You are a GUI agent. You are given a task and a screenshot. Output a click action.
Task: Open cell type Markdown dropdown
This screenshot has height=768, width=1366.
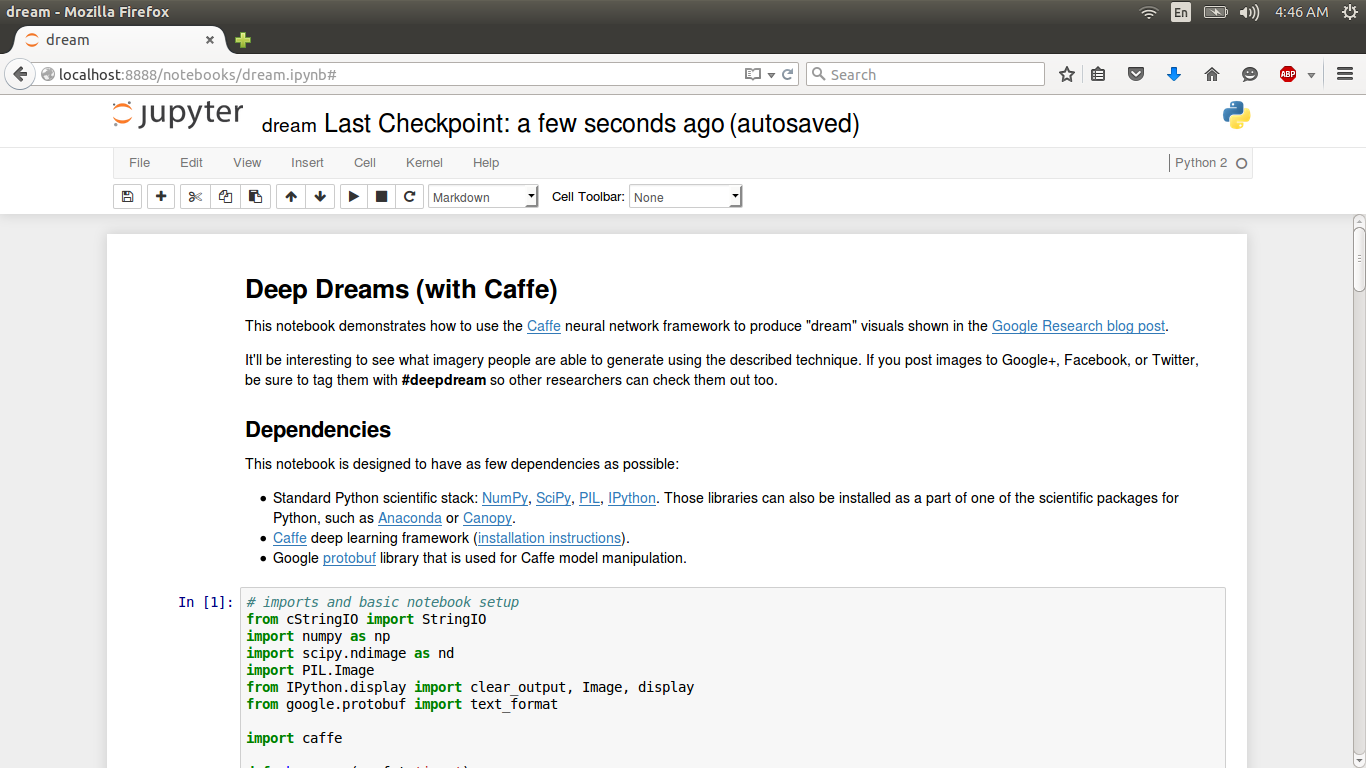(x=484, y=197)
